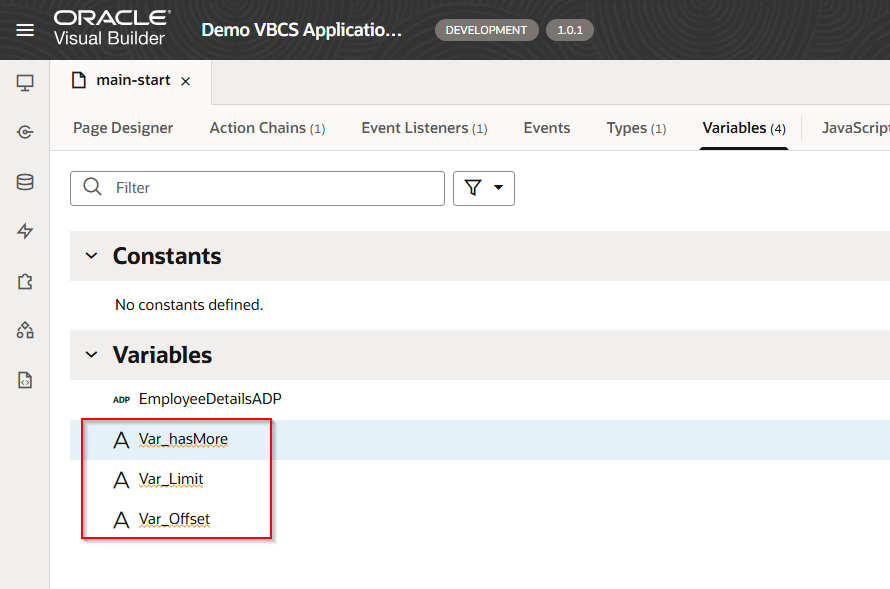Open the Event Listeners tab
Viewport: 890px width, 589px height.
click(424, 128)
